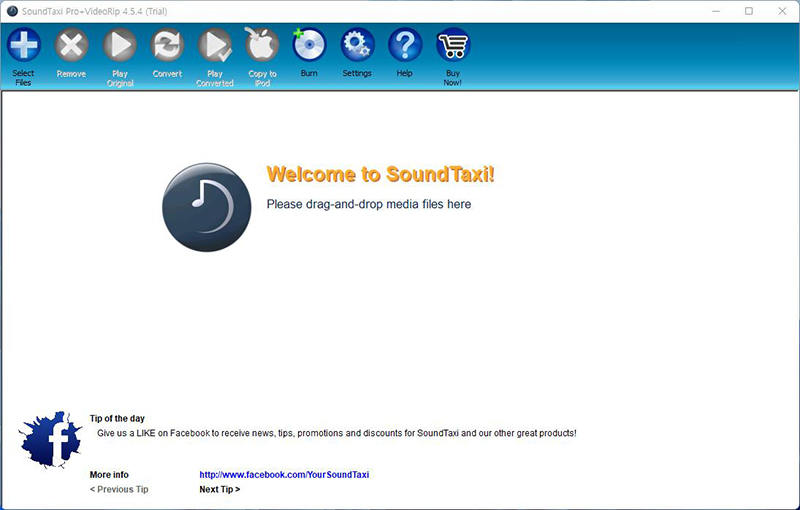
Task: Click the Copy to iPod apple icon
Action: [262, 44]
